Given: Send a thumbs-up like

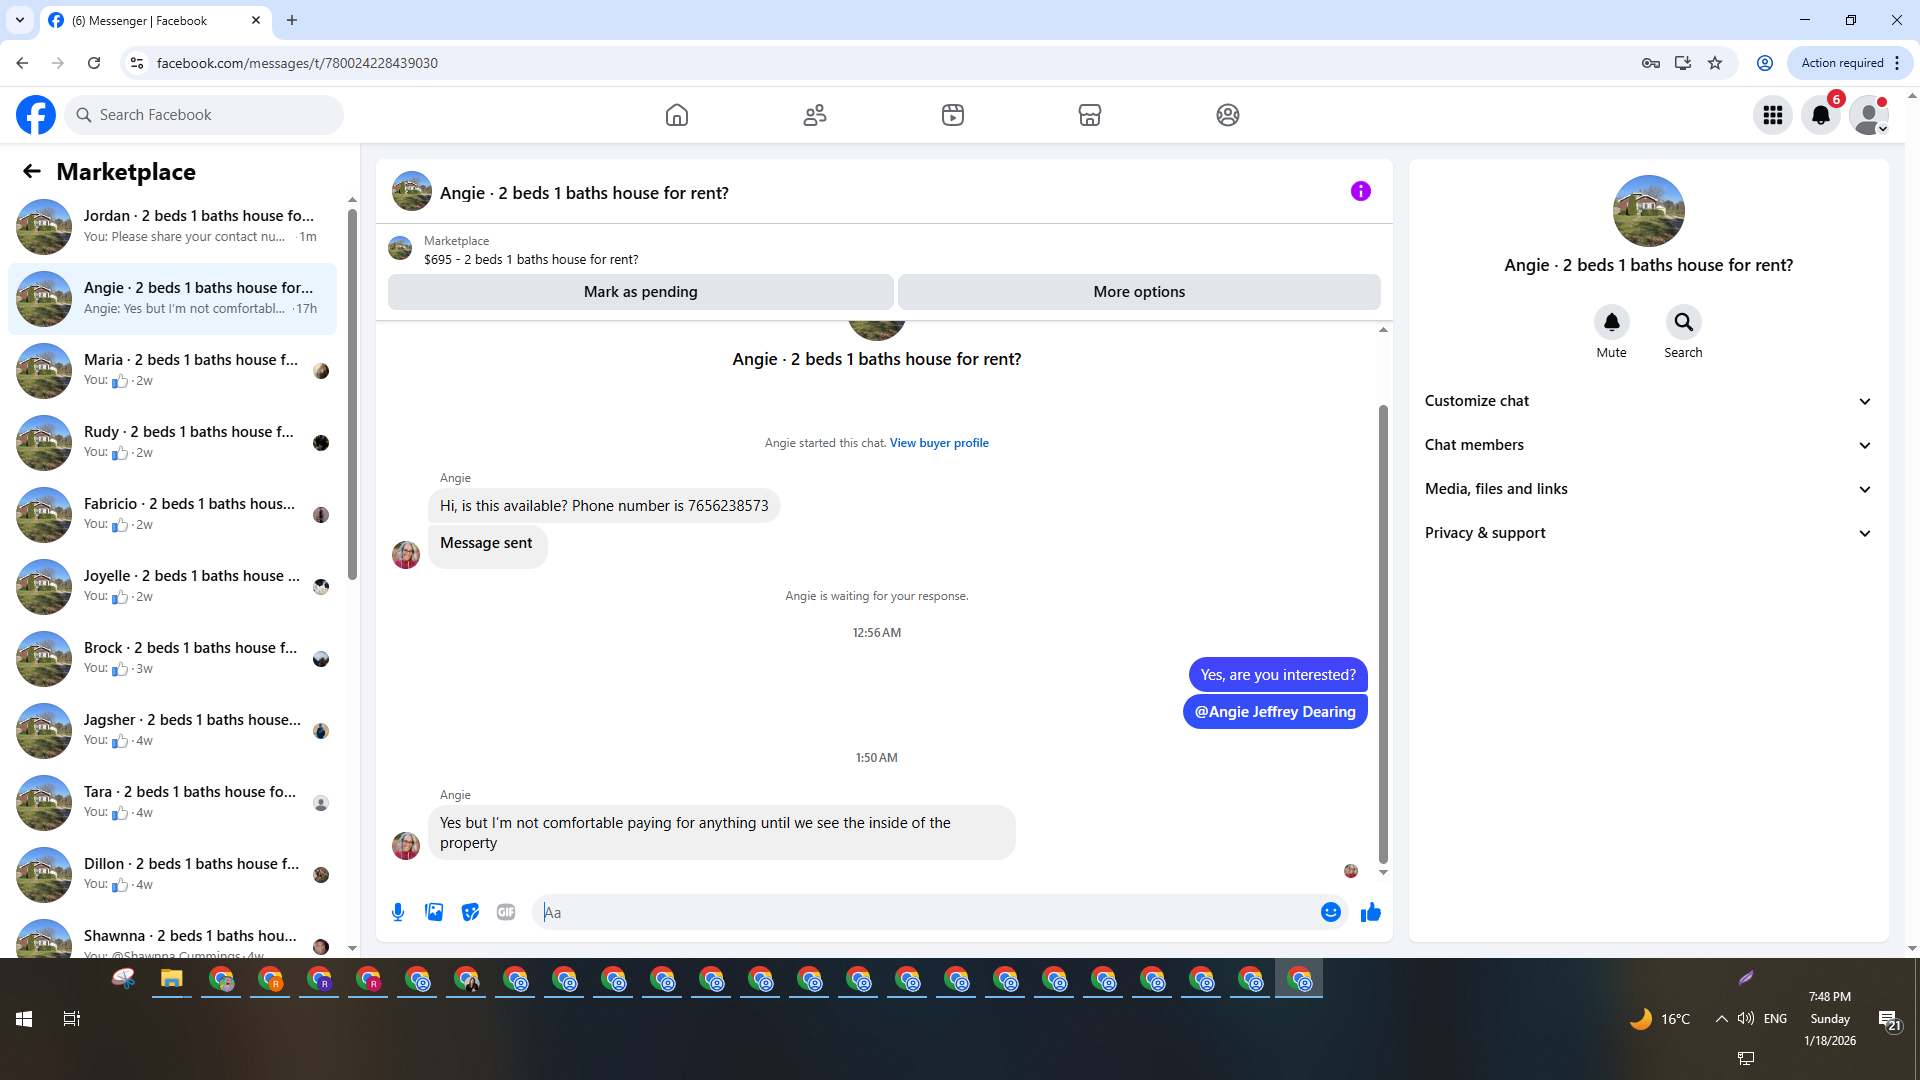Looking at the screenshot, I should tap(1370, 912).
